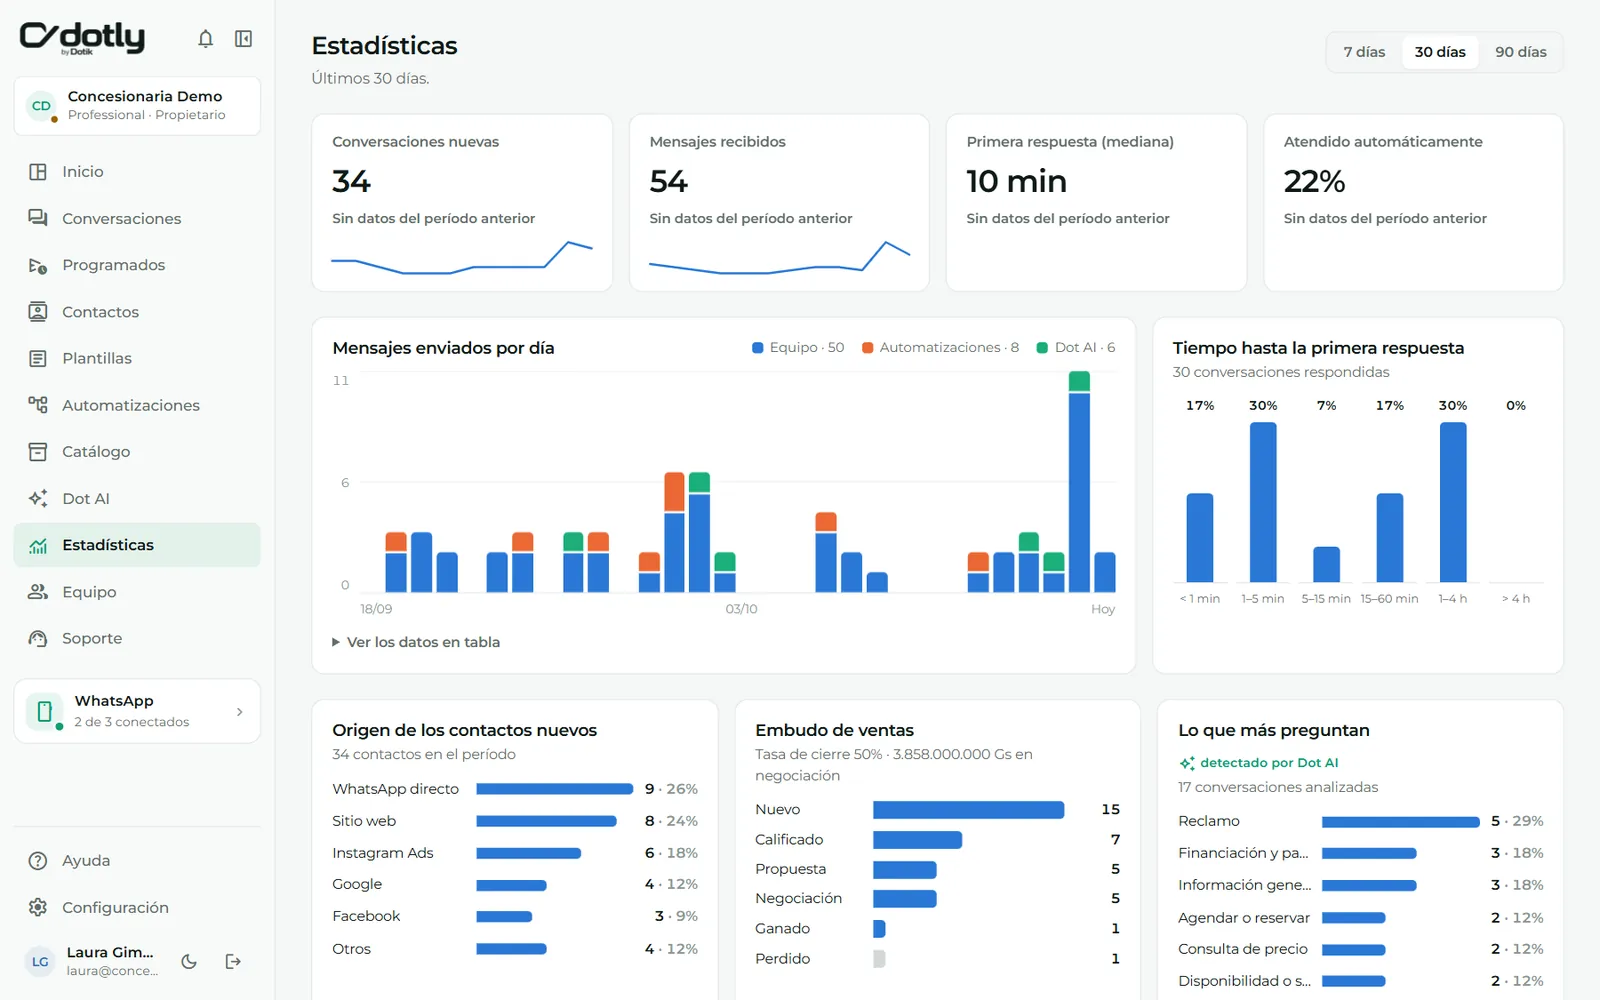Open Equipo section
1600x1000 pixels.
point(137,592)
